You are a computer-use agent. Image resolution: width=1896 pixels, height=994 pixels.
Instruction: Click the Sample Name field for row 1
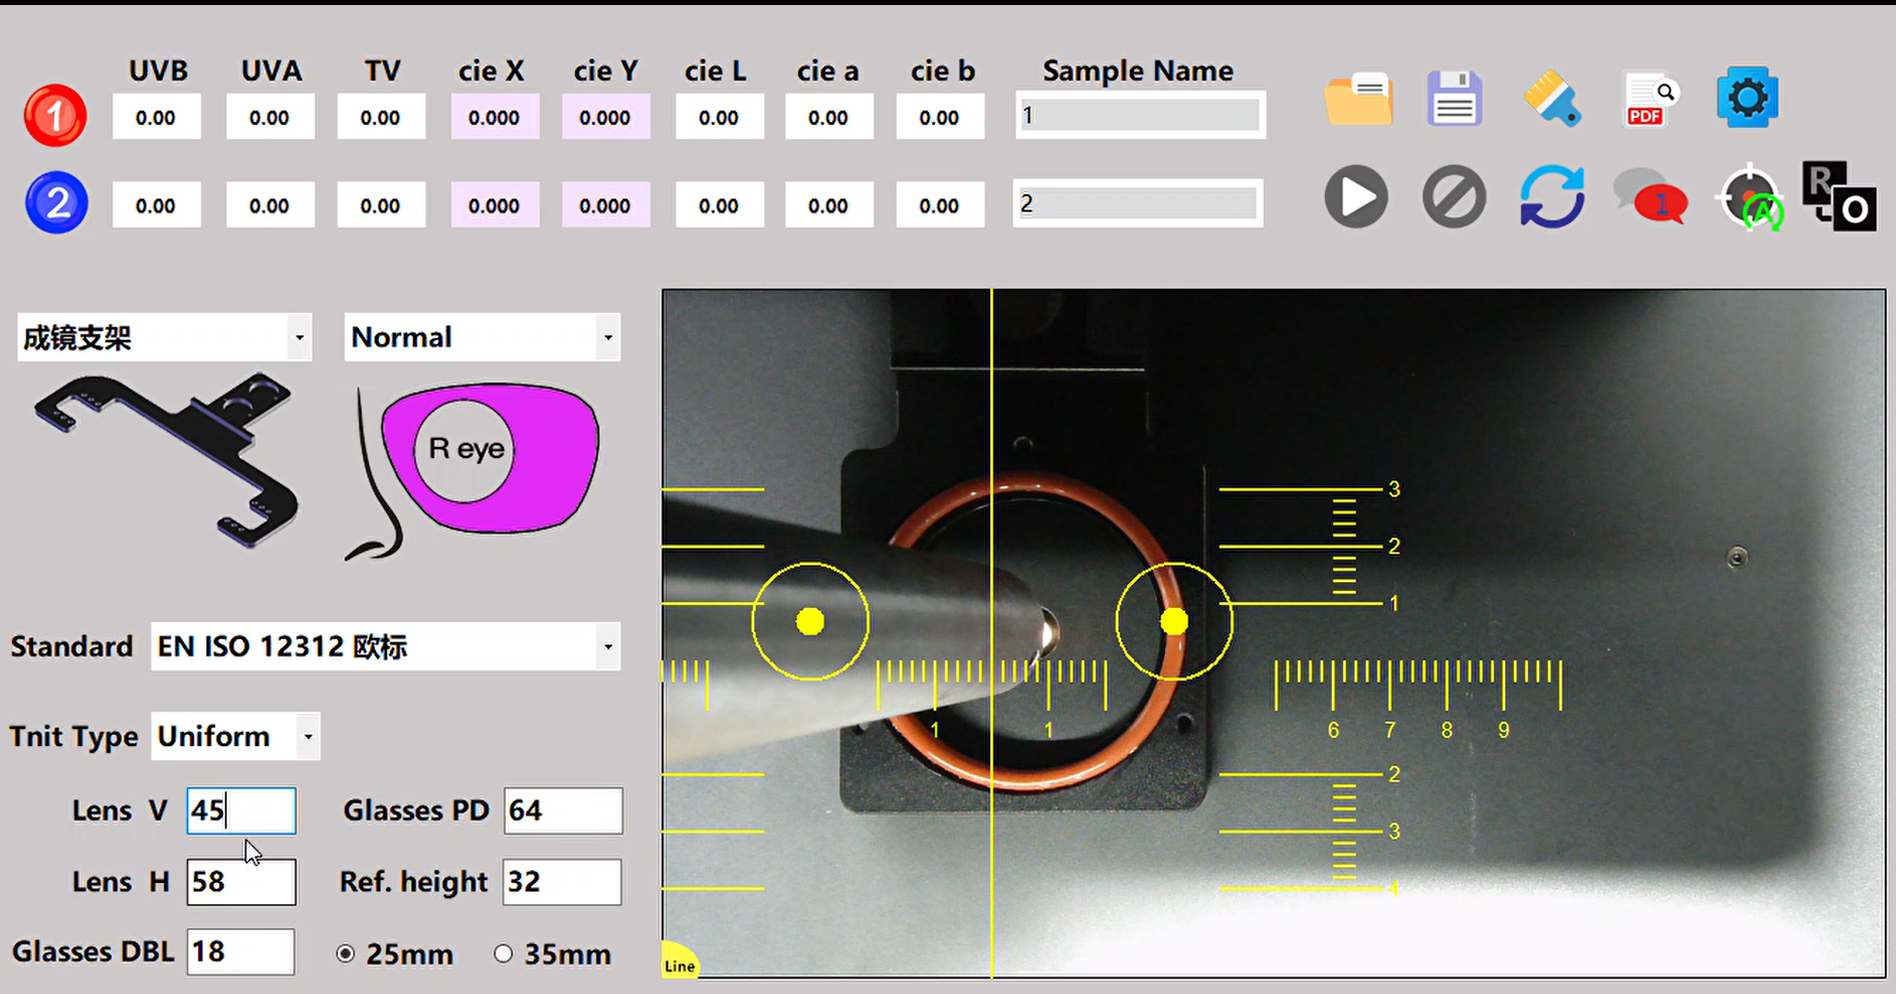(1140, 115)
